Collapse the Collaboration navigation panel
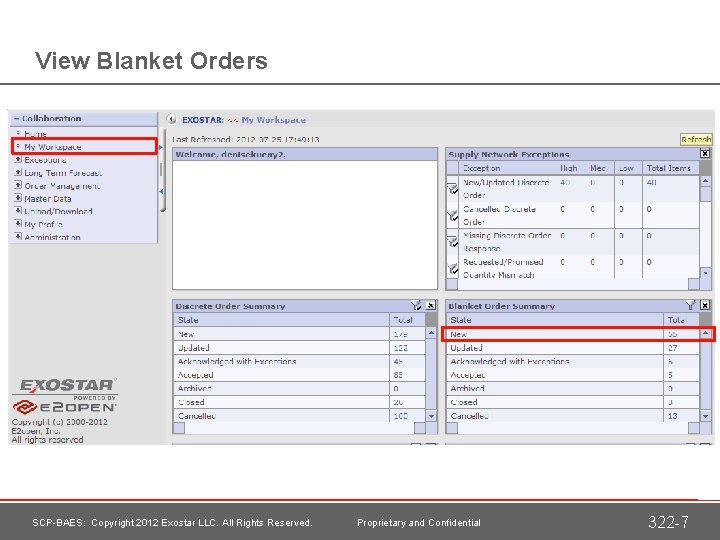This screenshot has height=540, width=720. point(17,118)
